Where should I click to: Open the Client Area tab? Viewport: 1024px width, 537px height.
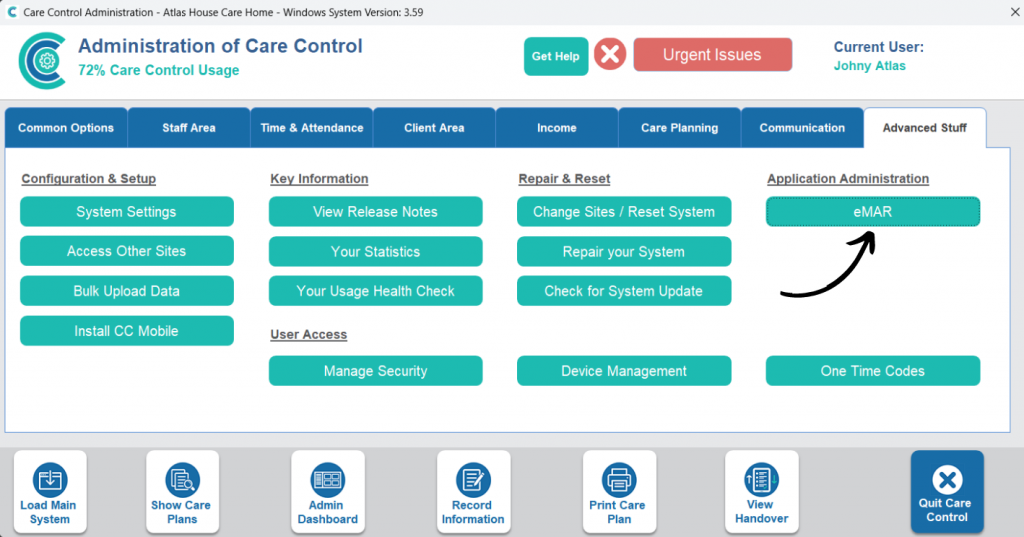[434, 127]
